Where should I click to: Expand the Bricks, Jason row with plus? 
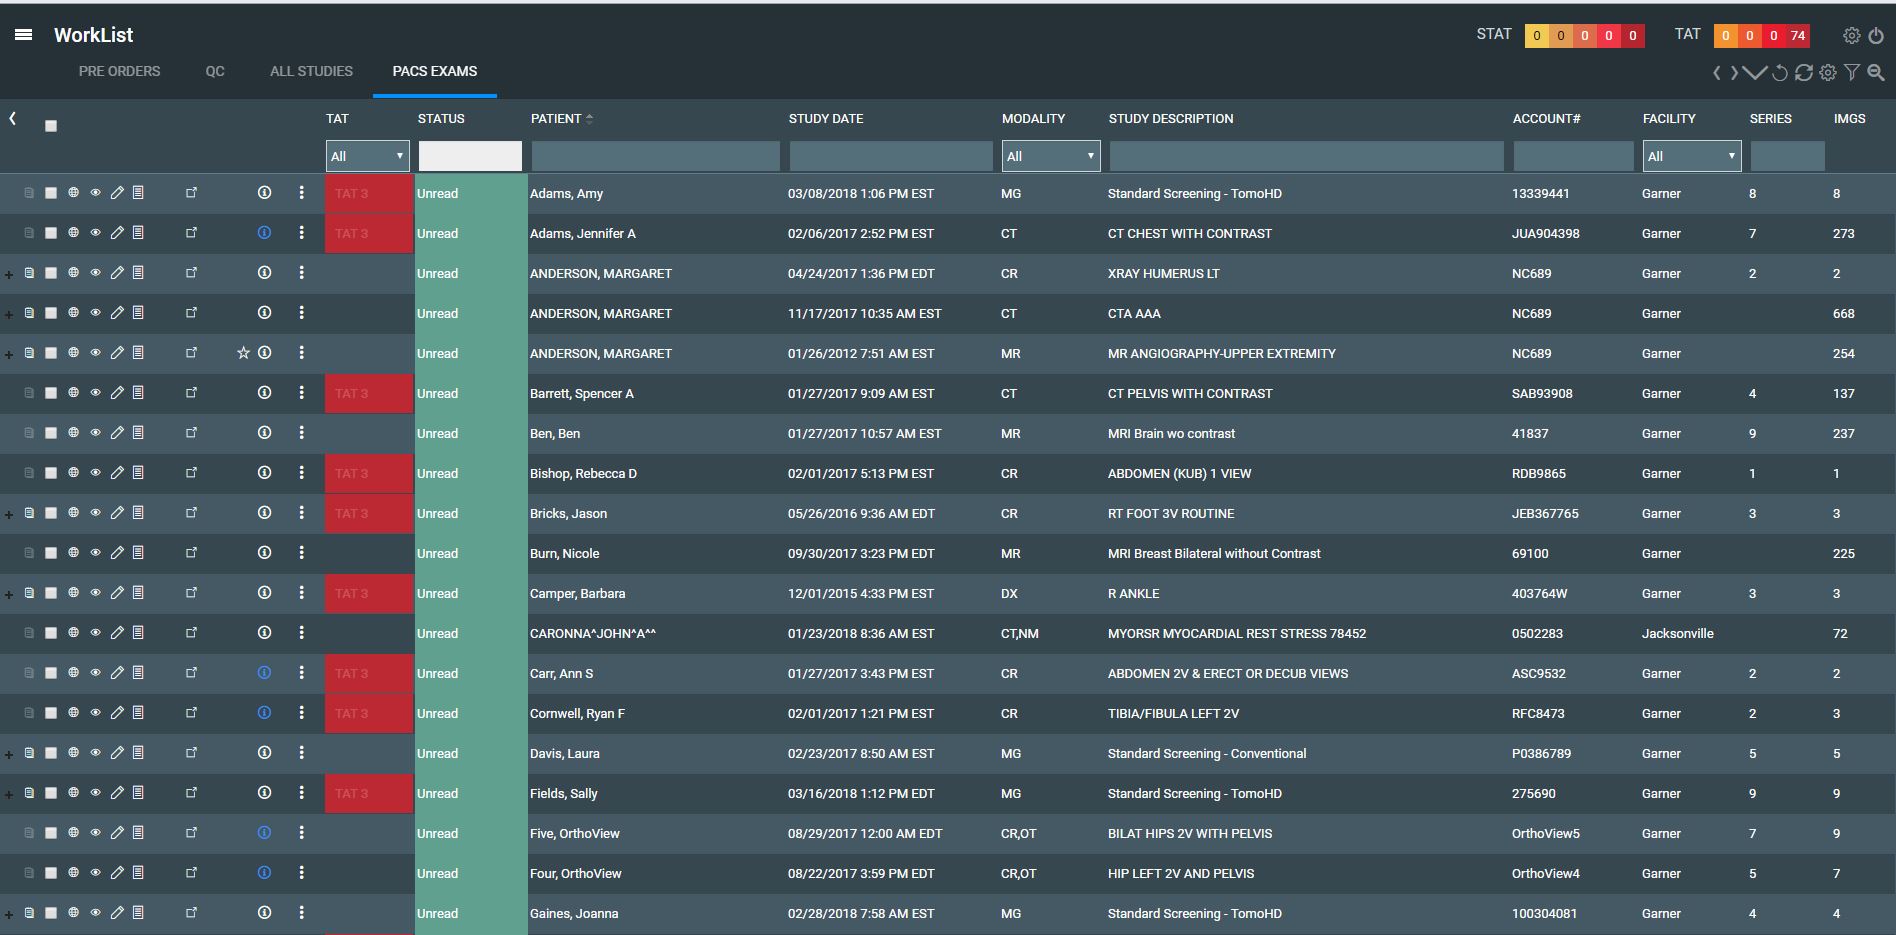click(9, 515)
